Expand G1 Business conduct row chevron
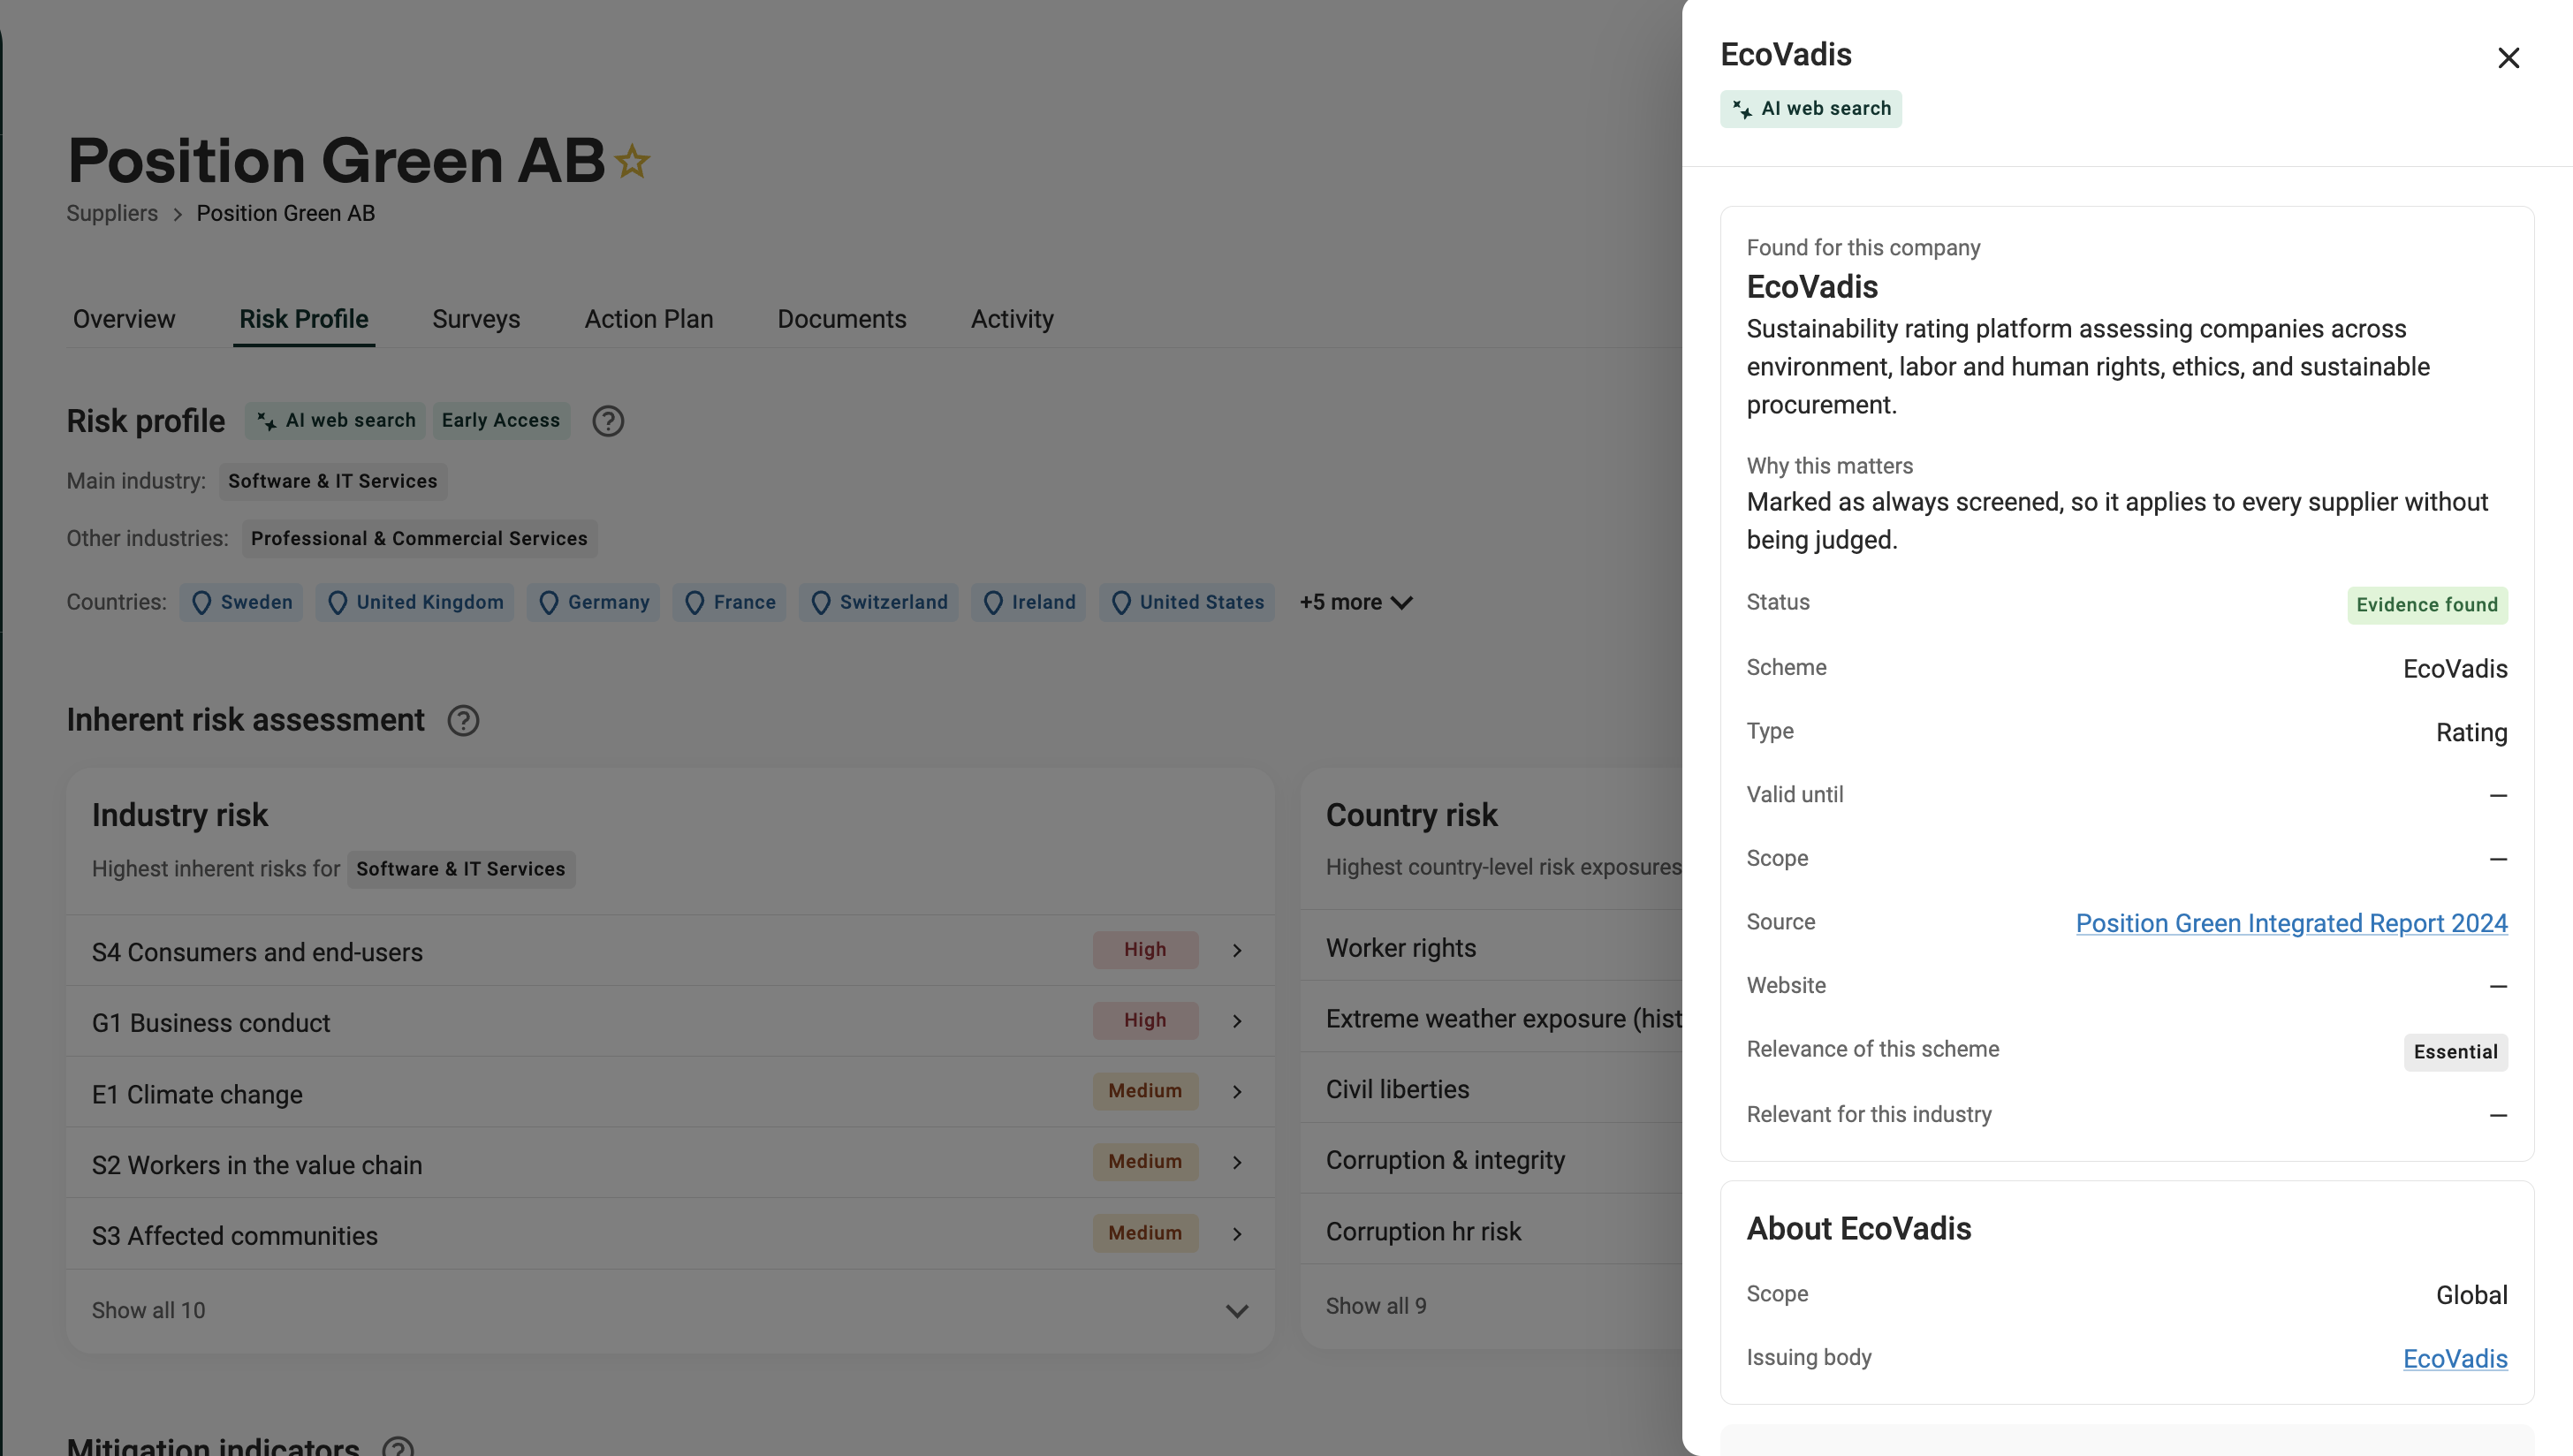This screenshot has height=1456, width=2573. pyautogui.click(x=1237, y=1022)
